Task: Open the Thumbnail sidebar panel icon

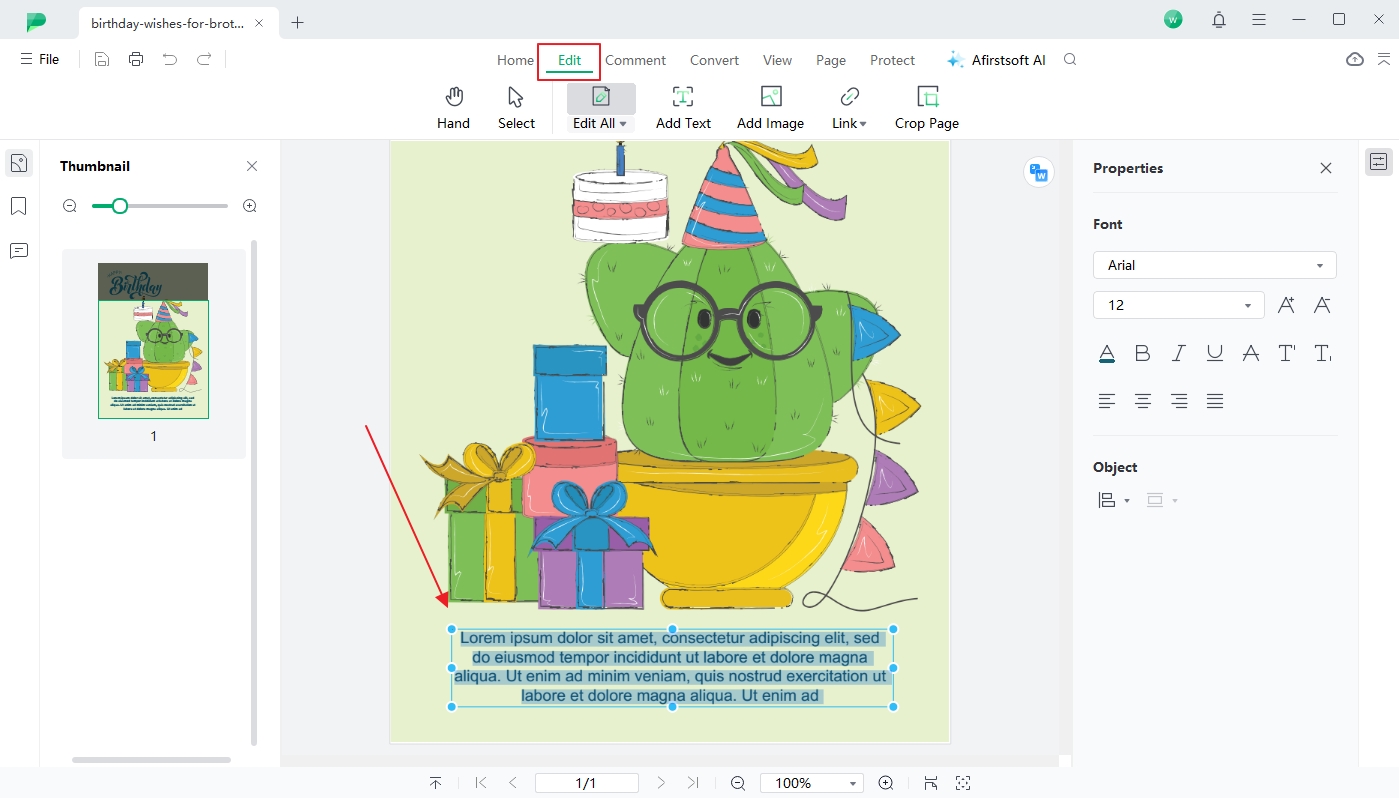Action: [x=19, y=163]
